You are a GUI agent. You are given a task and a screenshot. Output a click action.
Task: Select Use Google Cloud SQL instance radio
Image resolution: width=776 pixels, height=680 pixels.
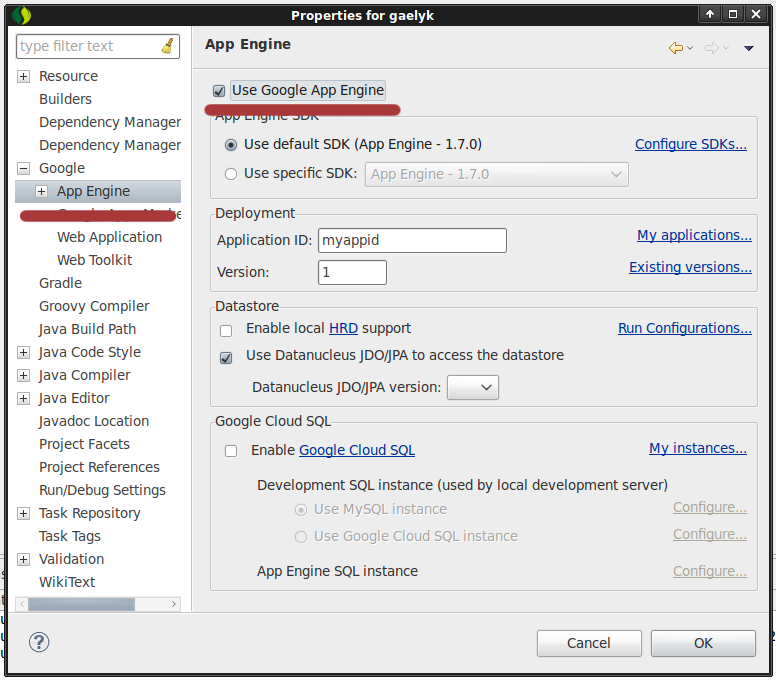[x=300, y=536]
